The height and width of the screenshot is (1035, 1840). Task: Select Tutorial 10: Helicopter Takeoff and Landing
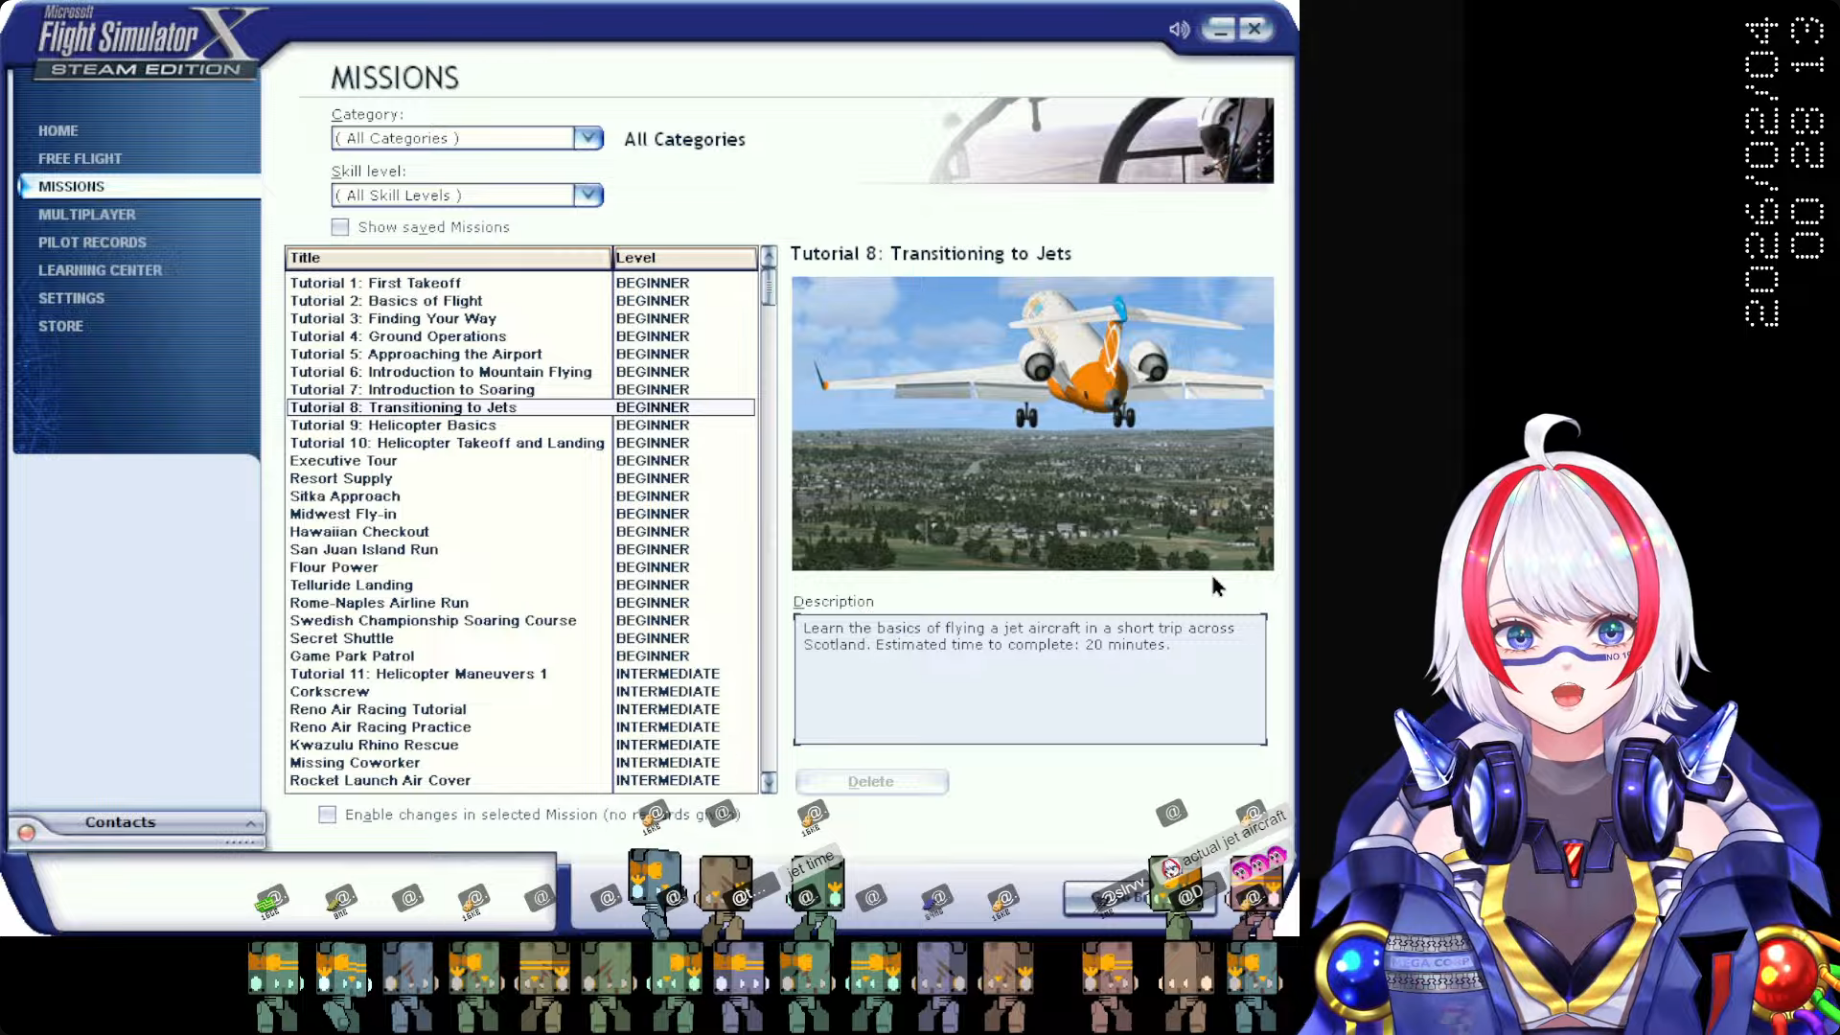click(x=521, y=443)
